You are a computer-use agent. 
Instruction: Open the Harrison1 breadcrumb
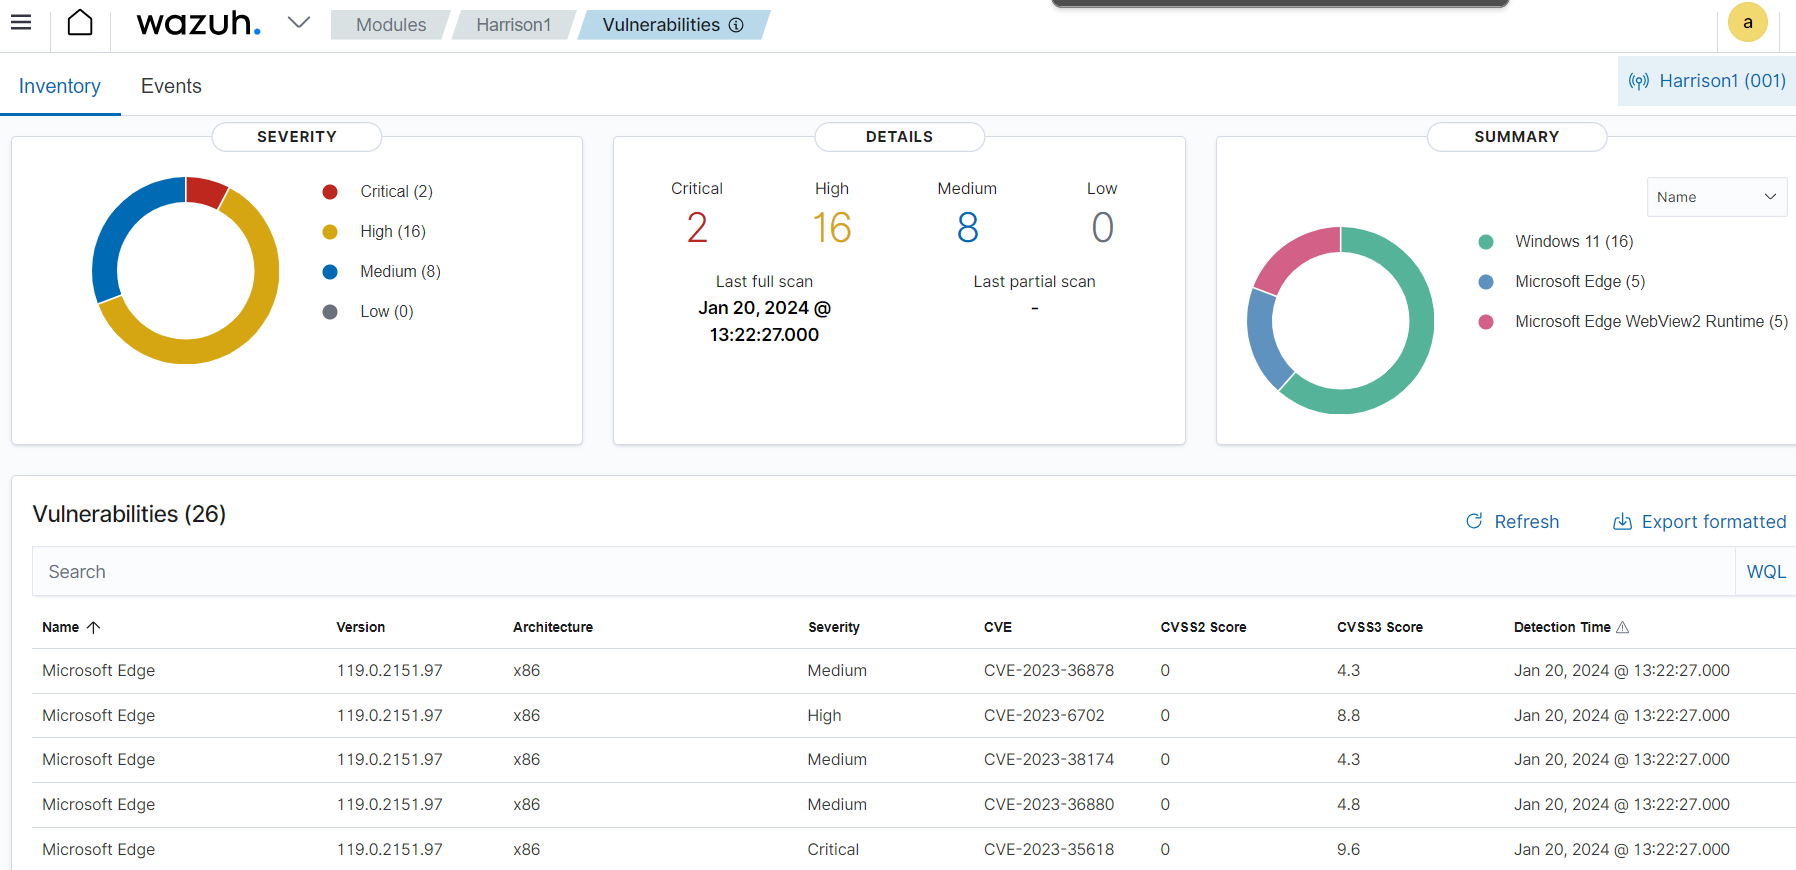coord(513,25)
